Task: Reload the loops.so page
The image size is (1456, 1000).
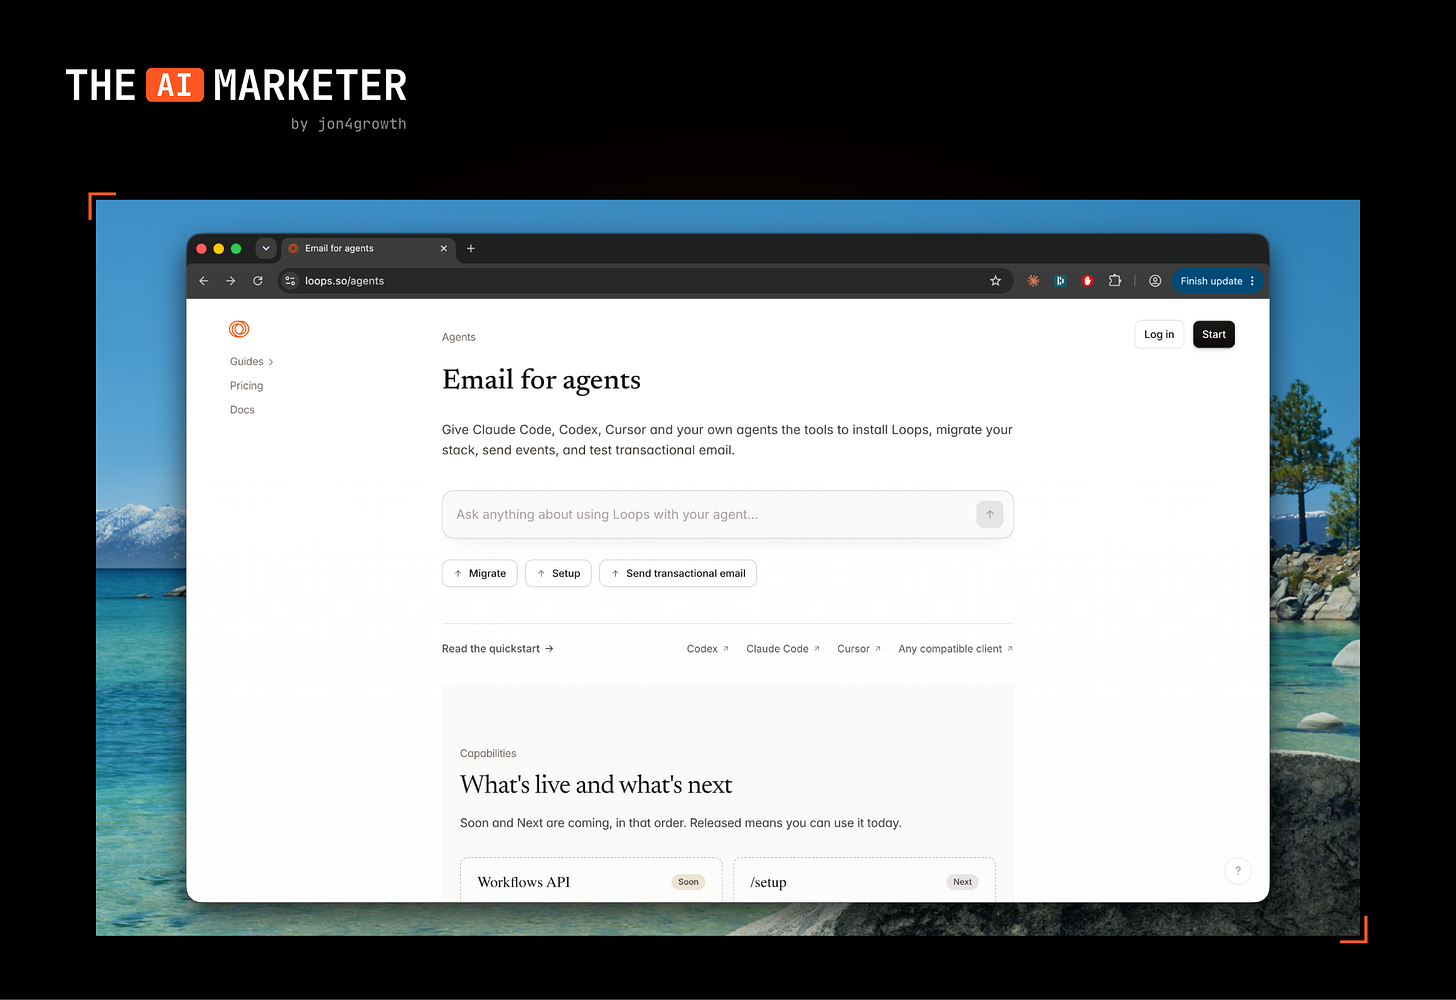Action: pyautogui.click(x=258, y=281)
